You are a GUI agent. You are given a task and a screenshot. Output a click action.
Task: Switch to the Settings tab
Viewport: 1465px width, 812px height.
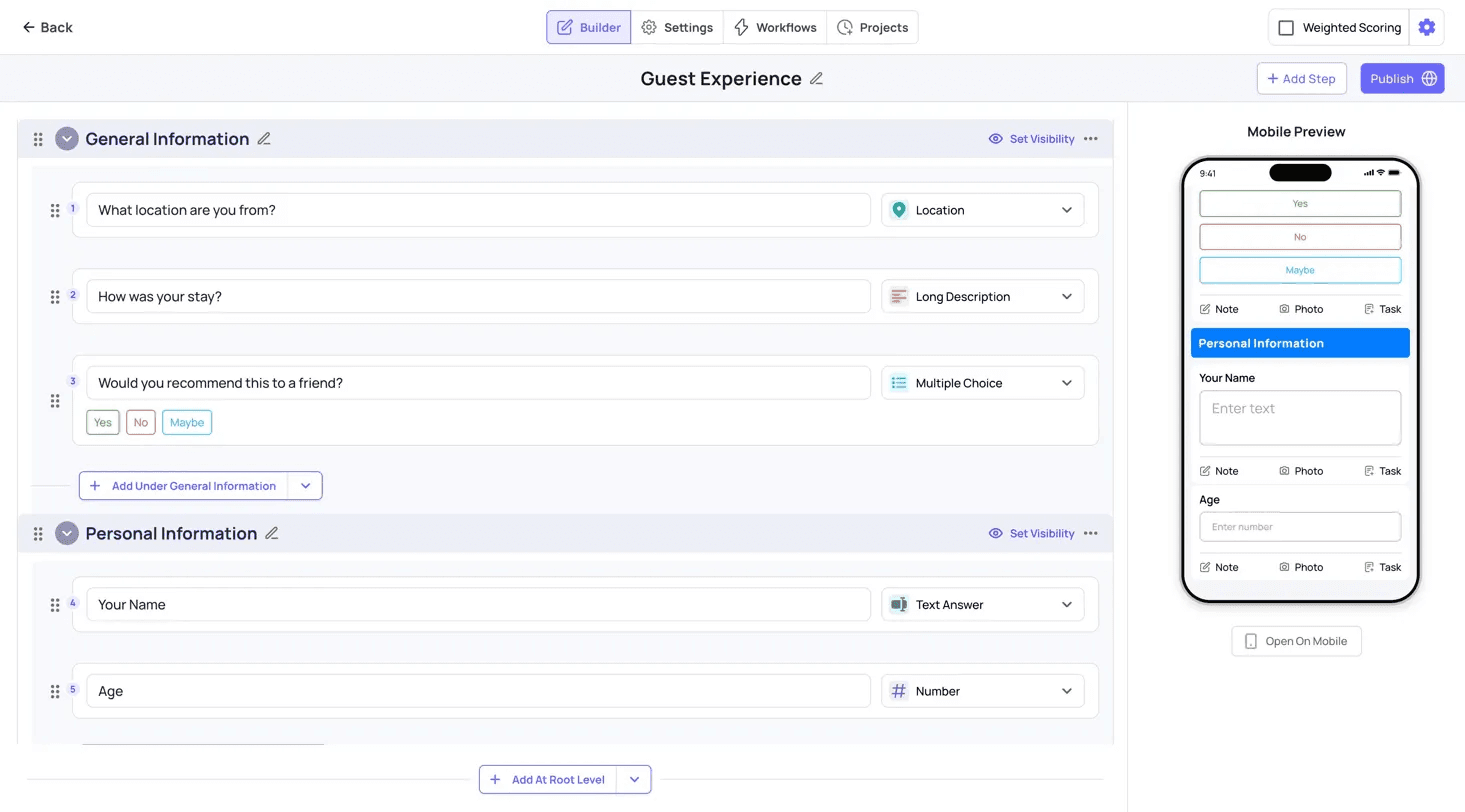(677, 27)
